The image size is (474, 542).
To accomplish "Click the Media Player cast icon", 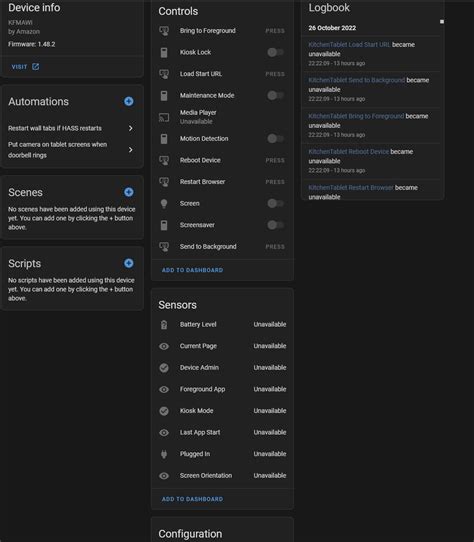I will click(x=164, y=117).
